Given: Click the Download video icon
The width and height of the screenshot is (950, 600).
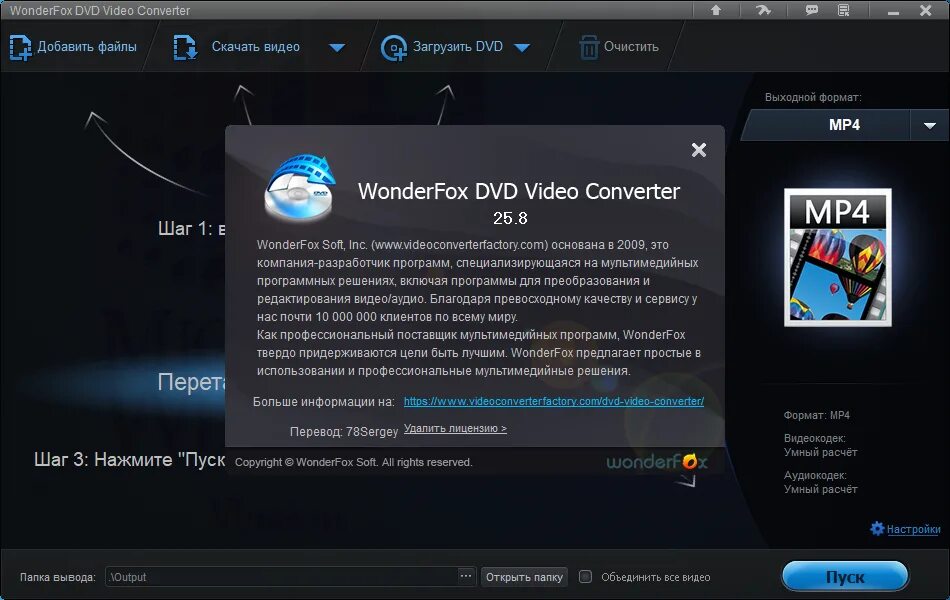Looking at the screenshot, I should [185, 47].
